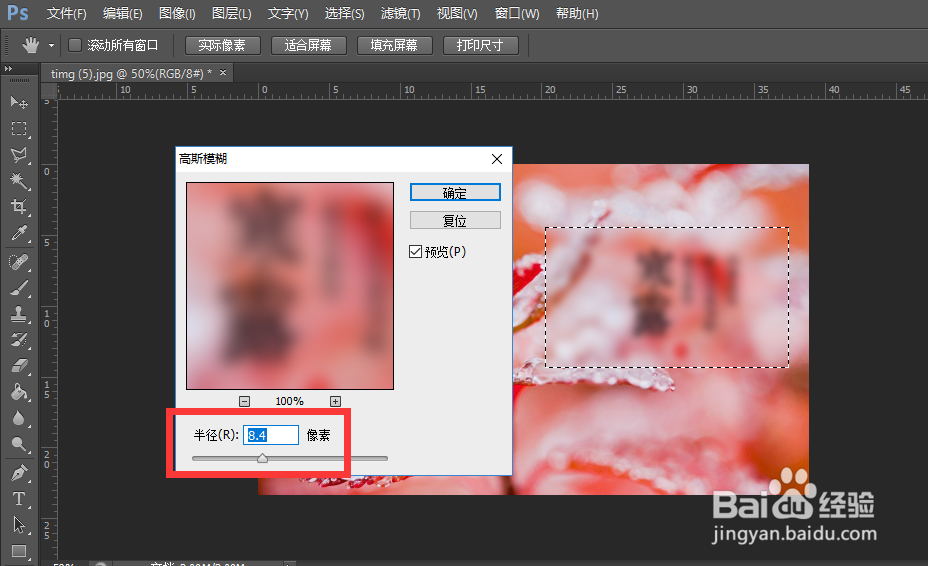Select the Crop tool
Viewport: 928px width, 566px height.
(x=19, y=207)
